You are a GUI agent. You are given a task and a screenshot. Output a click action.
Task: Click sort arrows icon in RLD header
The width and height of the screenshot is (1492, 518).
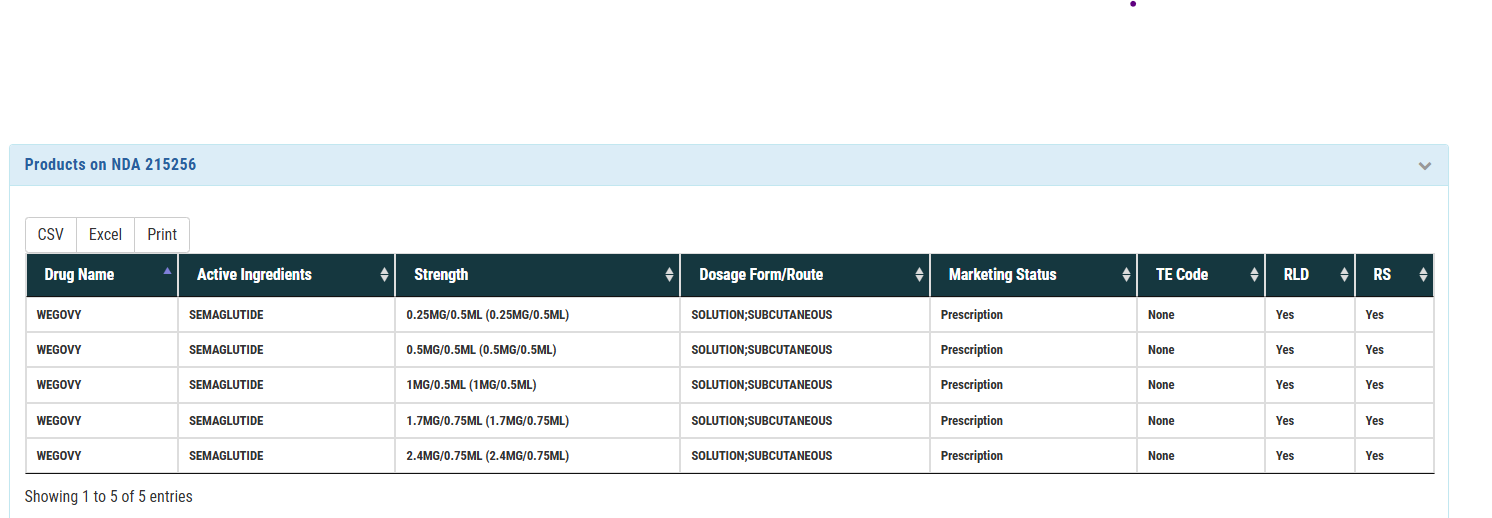(x=1344, y=275)
